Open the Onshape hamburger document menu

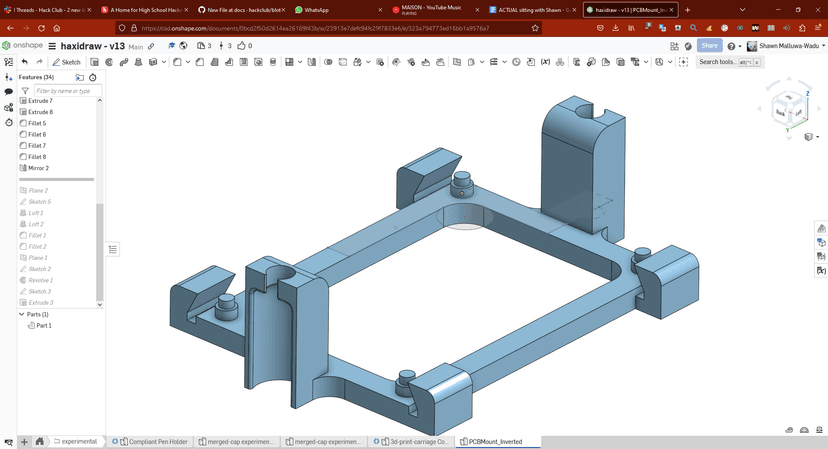52,46
